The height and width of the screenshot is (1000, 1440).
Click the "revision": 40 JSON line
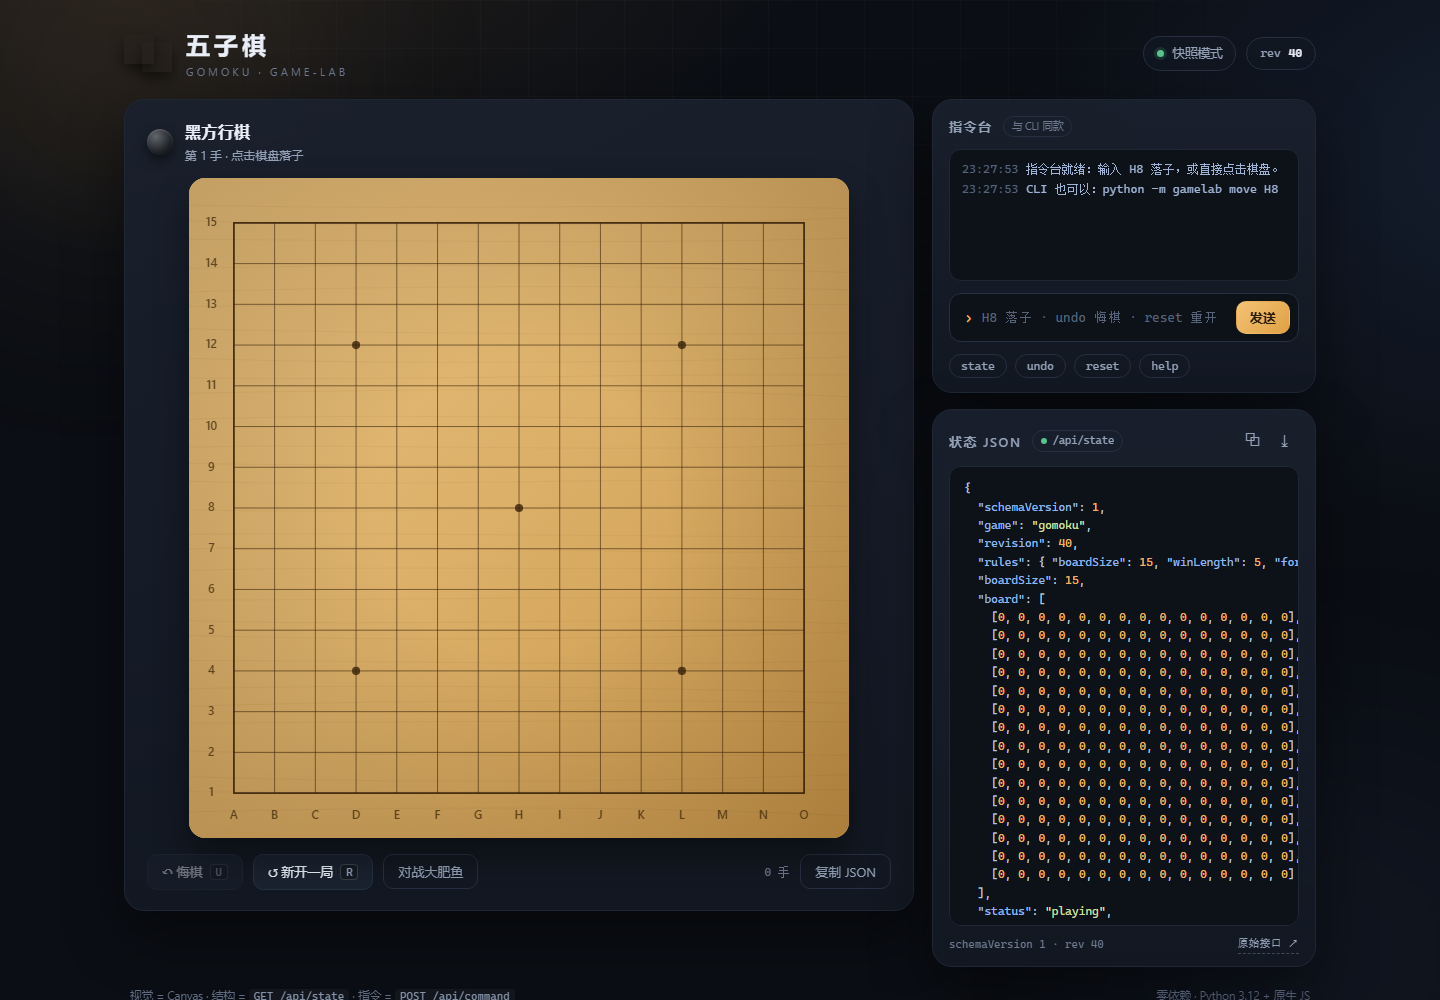point(1027,543)
